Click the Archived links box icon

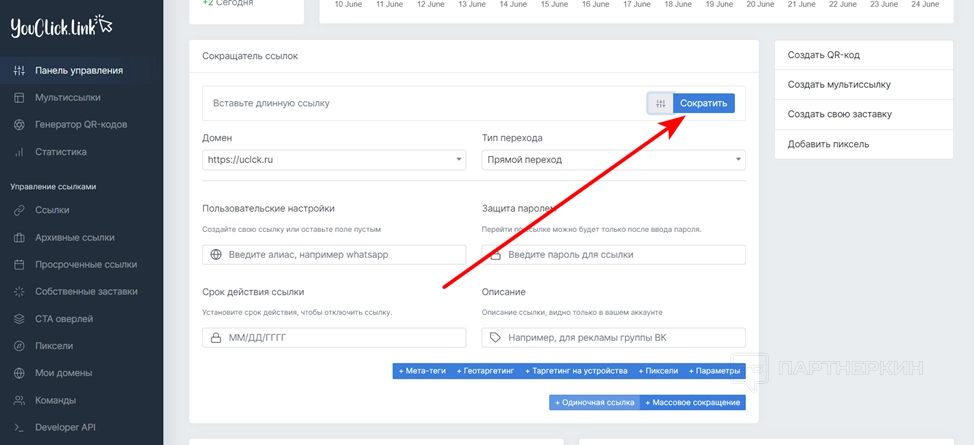point(19,238)
